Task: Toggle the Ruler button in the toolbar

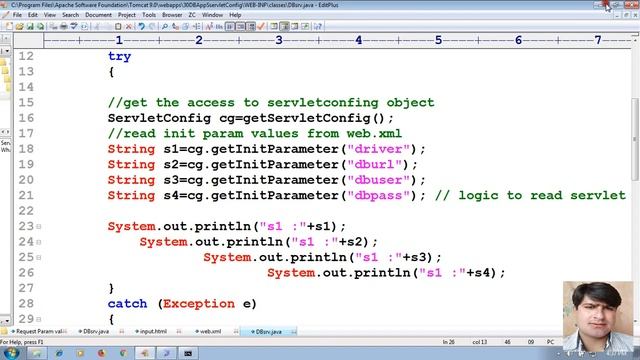Action: [251, 27]
